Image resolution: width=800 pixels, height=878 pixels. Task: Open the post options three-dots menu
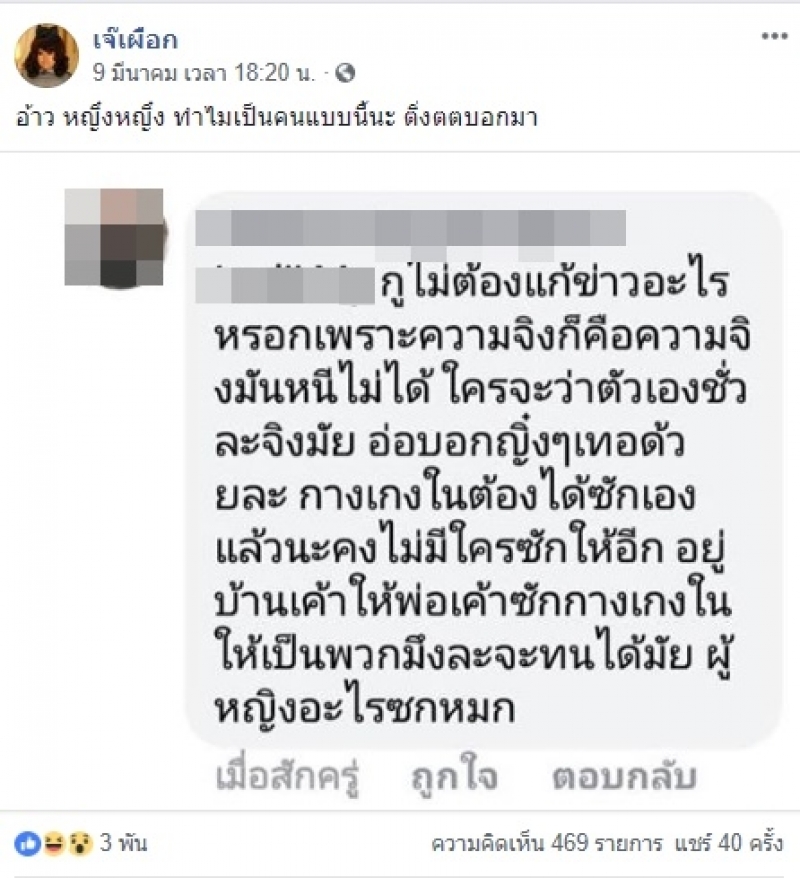point(774,36)
